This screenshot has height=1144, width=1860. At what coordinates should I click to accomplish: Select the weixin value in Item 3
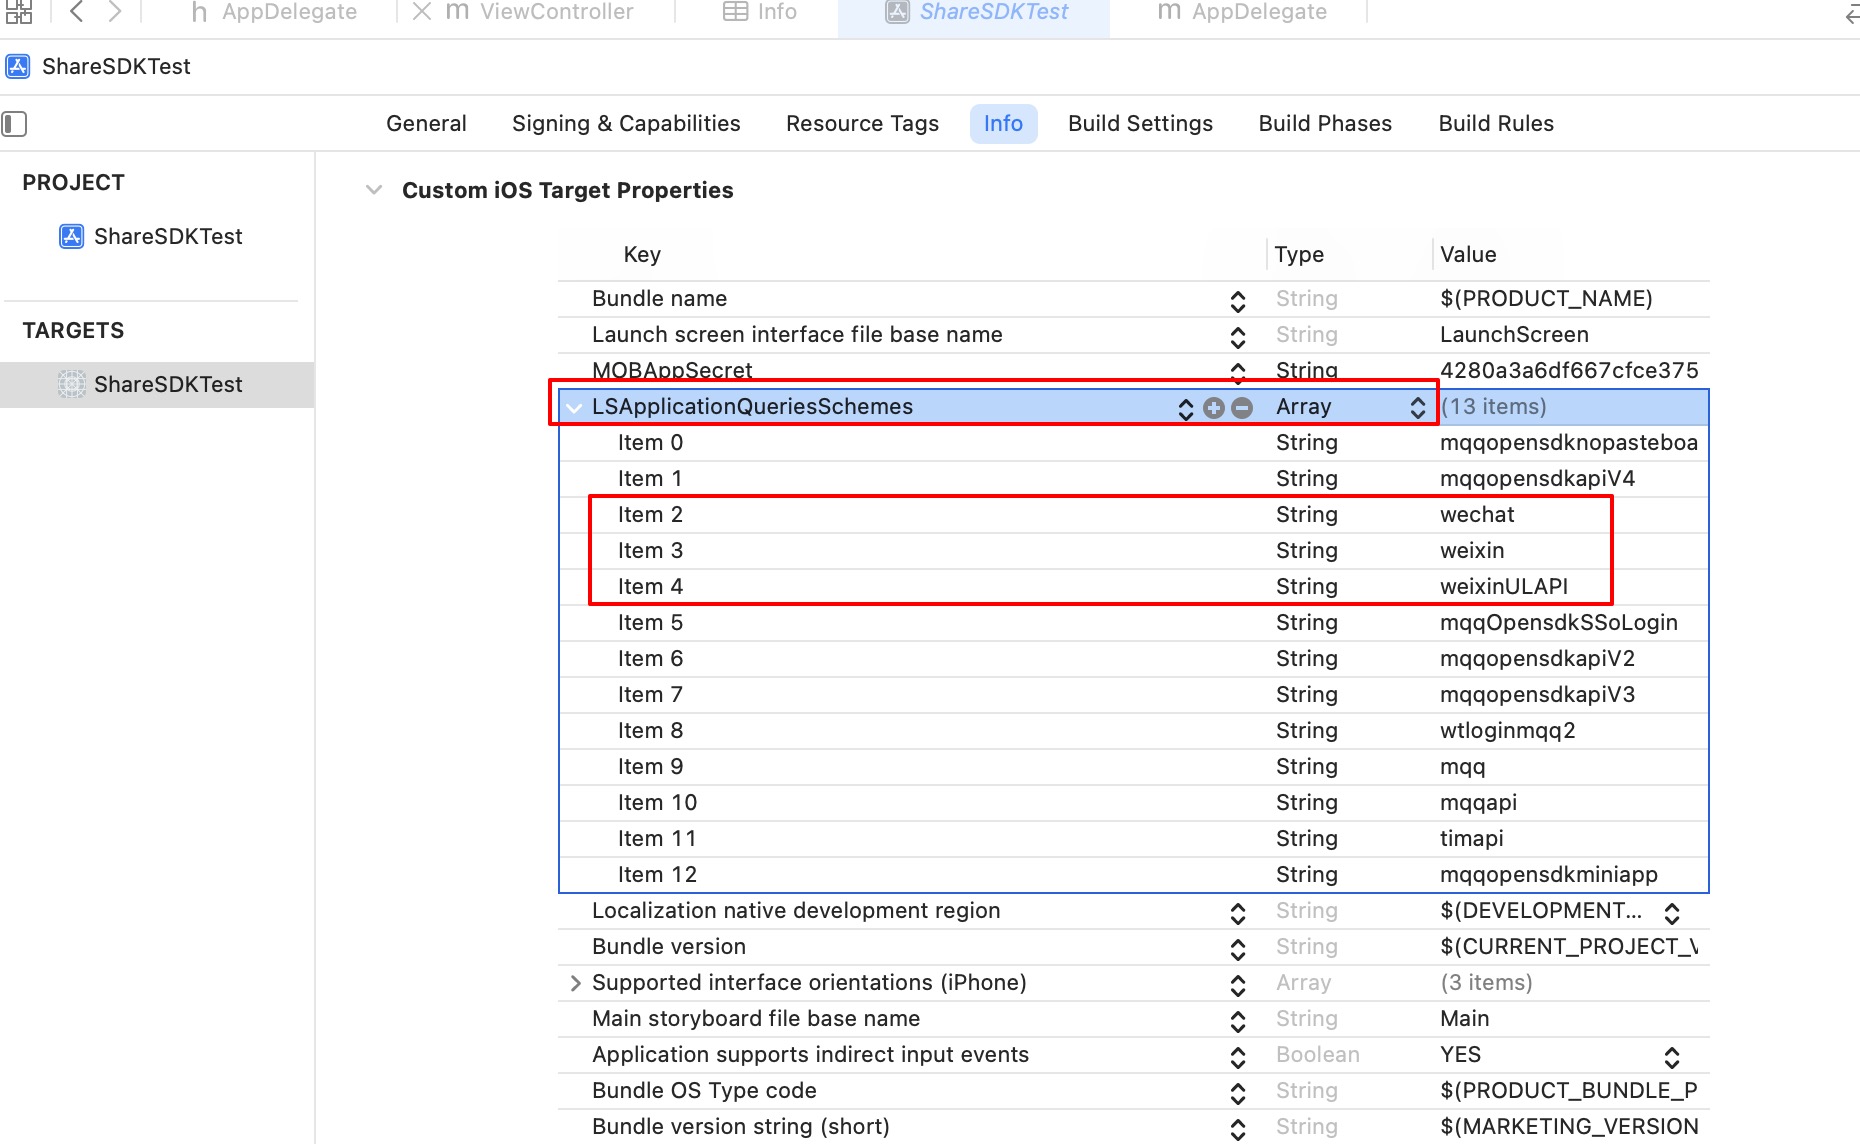point(1472,551)
